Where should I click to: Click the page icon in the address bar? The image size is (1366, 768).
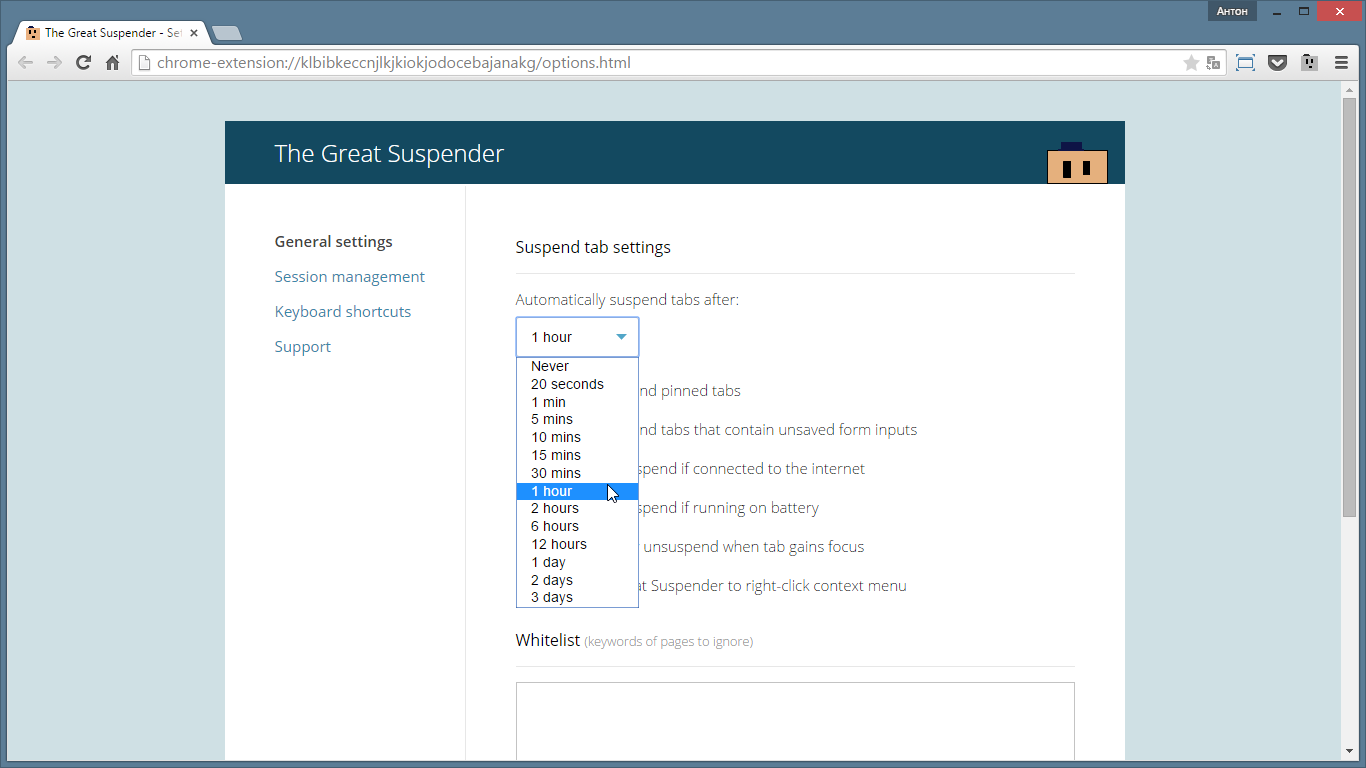144,63
